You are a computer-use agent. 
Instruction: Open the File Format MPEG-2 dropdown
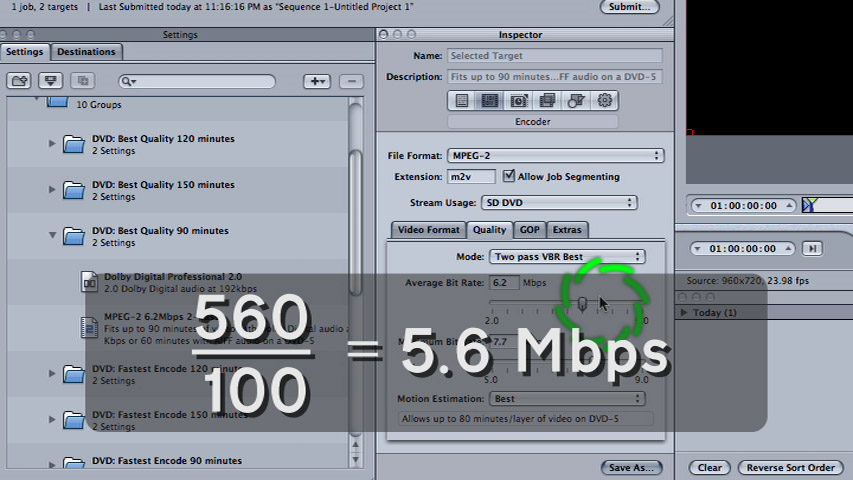tap(555, 156)
